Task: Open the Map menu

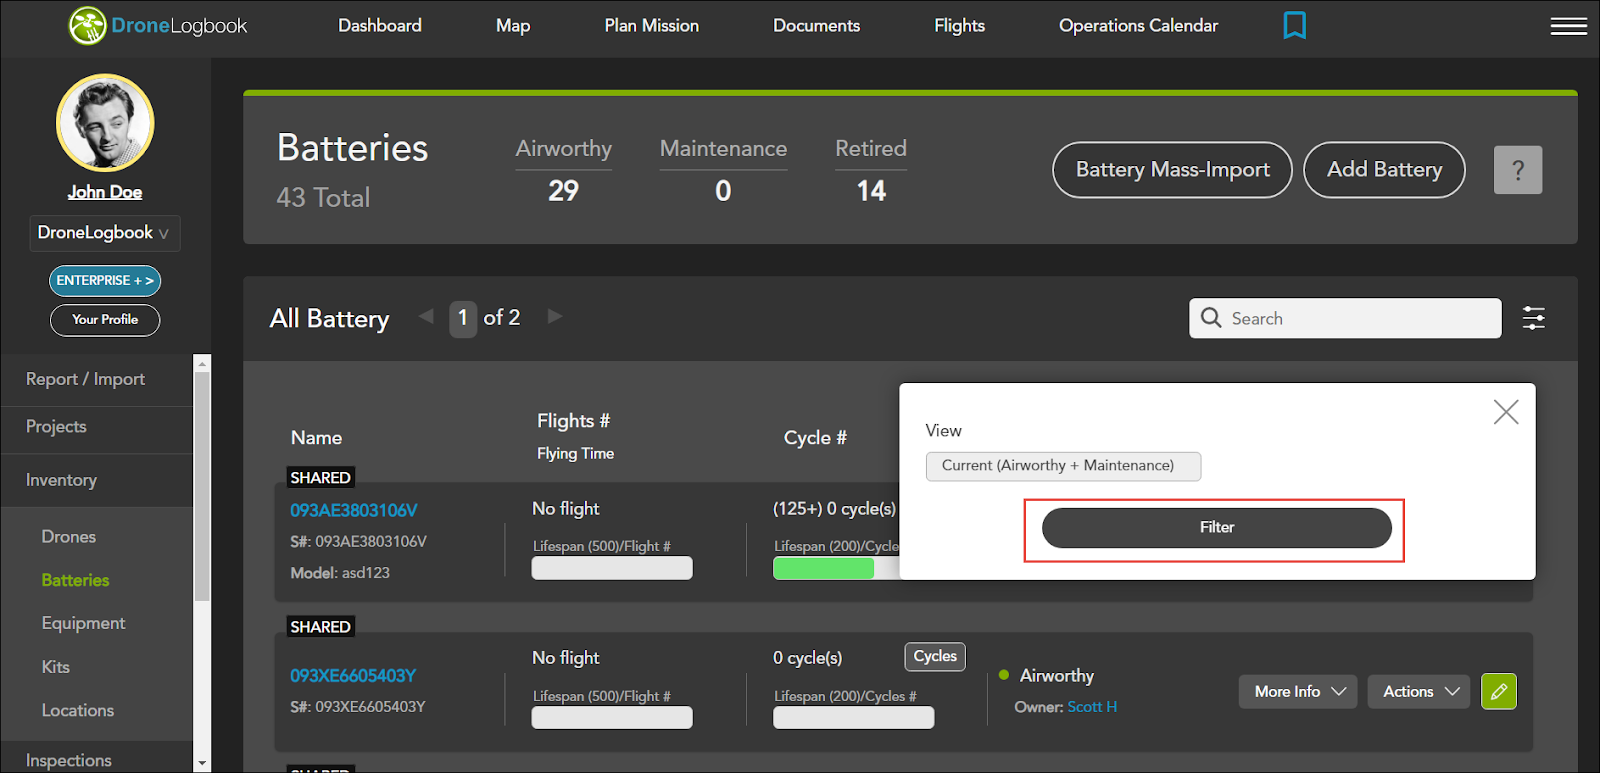Action: coord(513,26)
